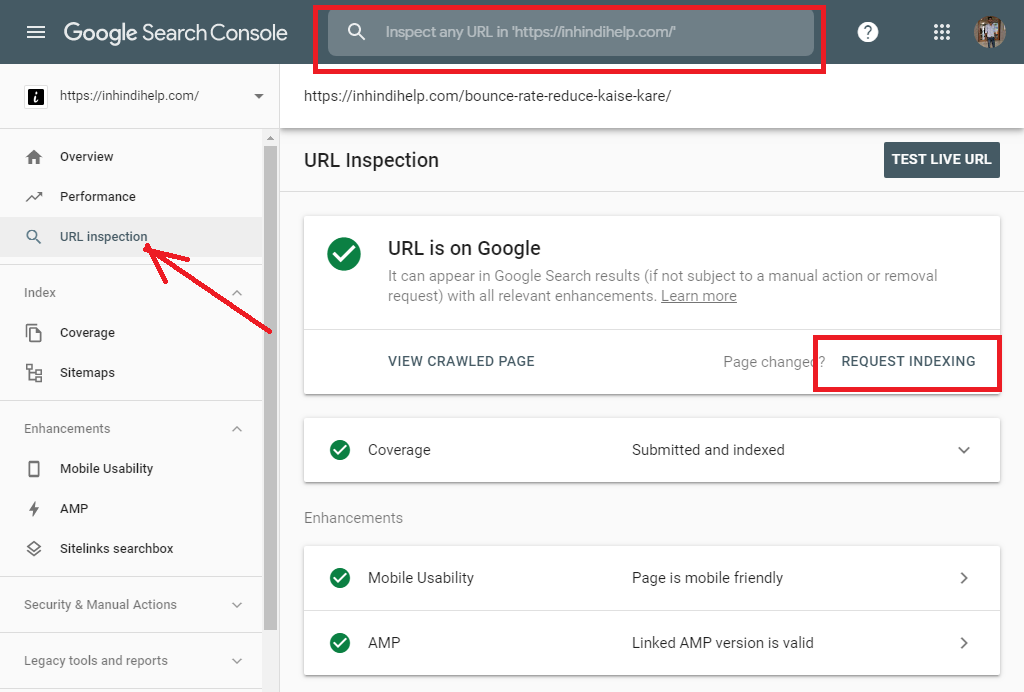The width and height of the screenshot is (1024, 692).
Task: Collapse the Enhancements sidebar section
Action: click(237, 429)
